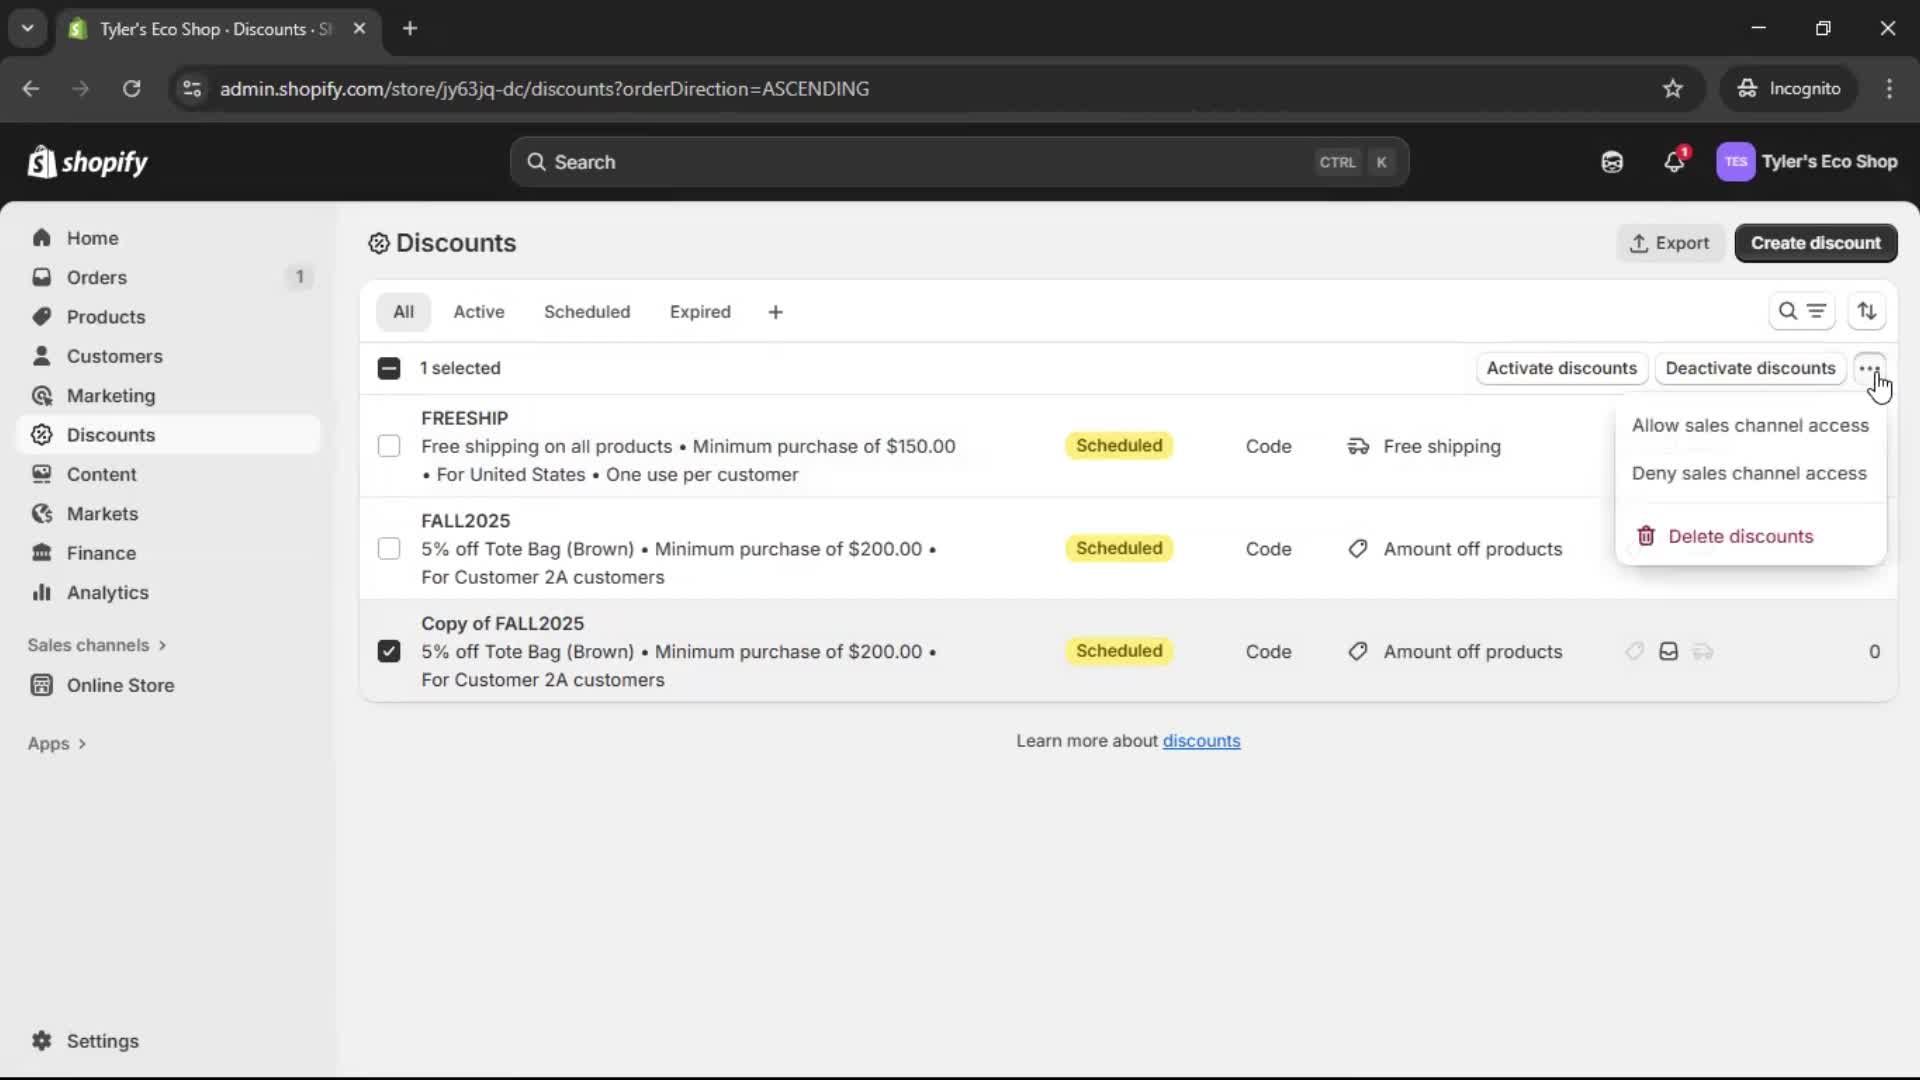Open the notifications bell

point(1675,161)
